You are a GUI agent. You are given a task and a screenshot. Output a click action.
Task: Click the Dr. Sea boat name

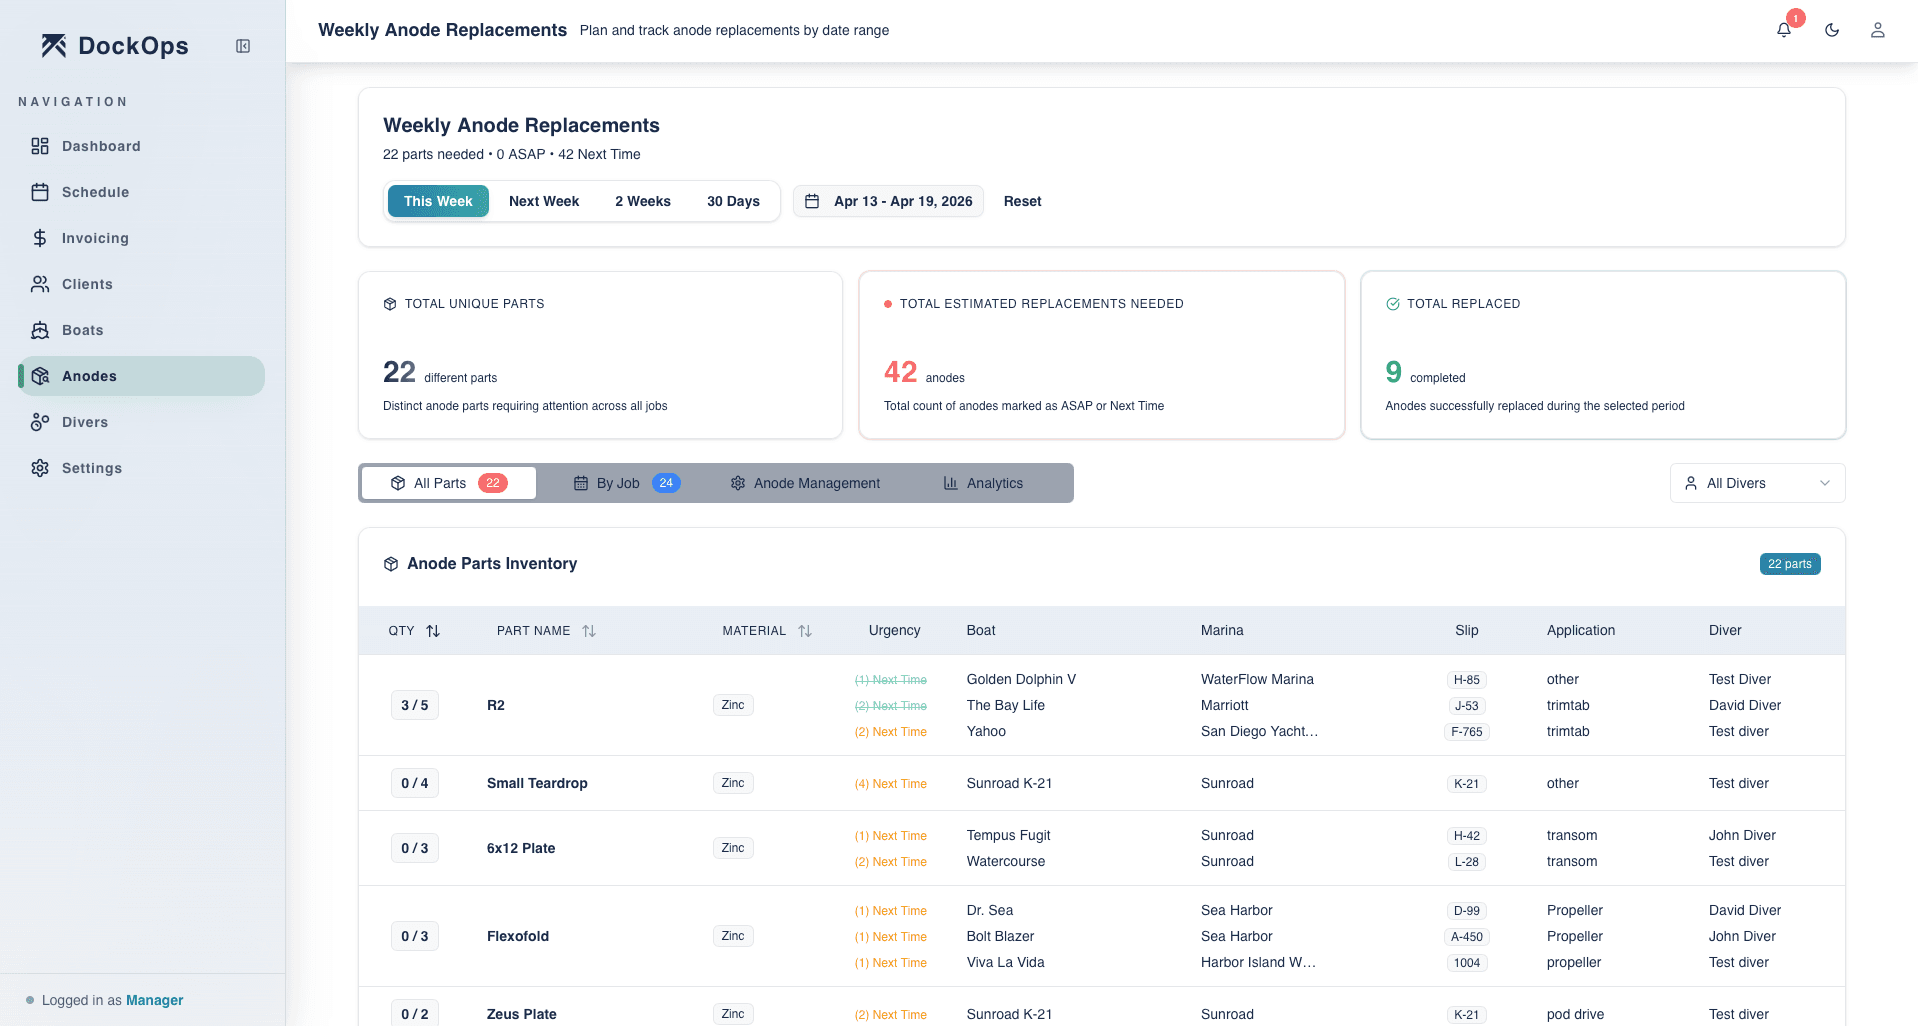tap(990, 910)
